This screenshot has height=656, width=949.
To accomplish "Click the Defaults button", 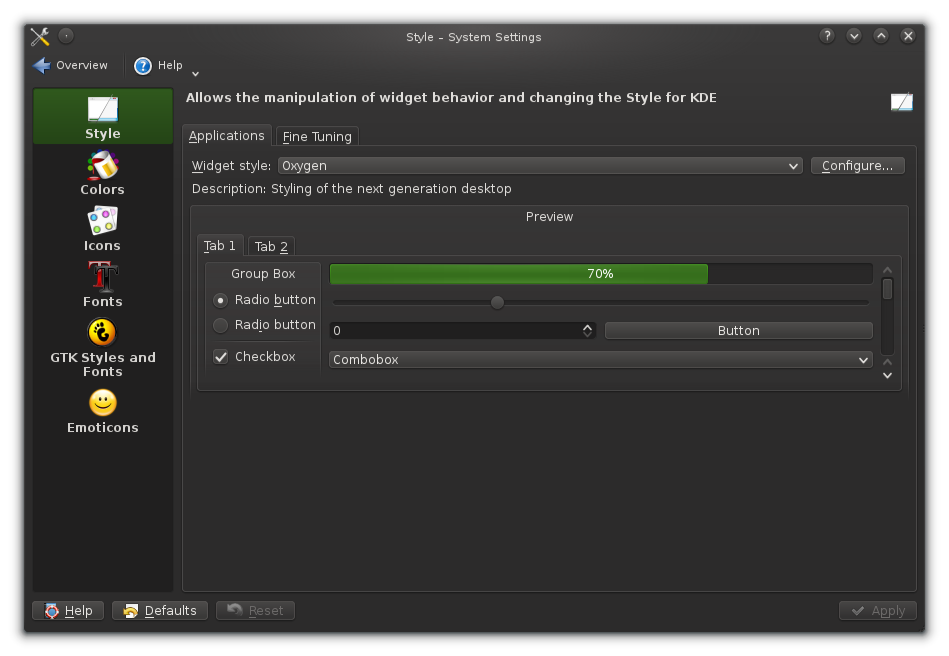I will pos(160,611).
